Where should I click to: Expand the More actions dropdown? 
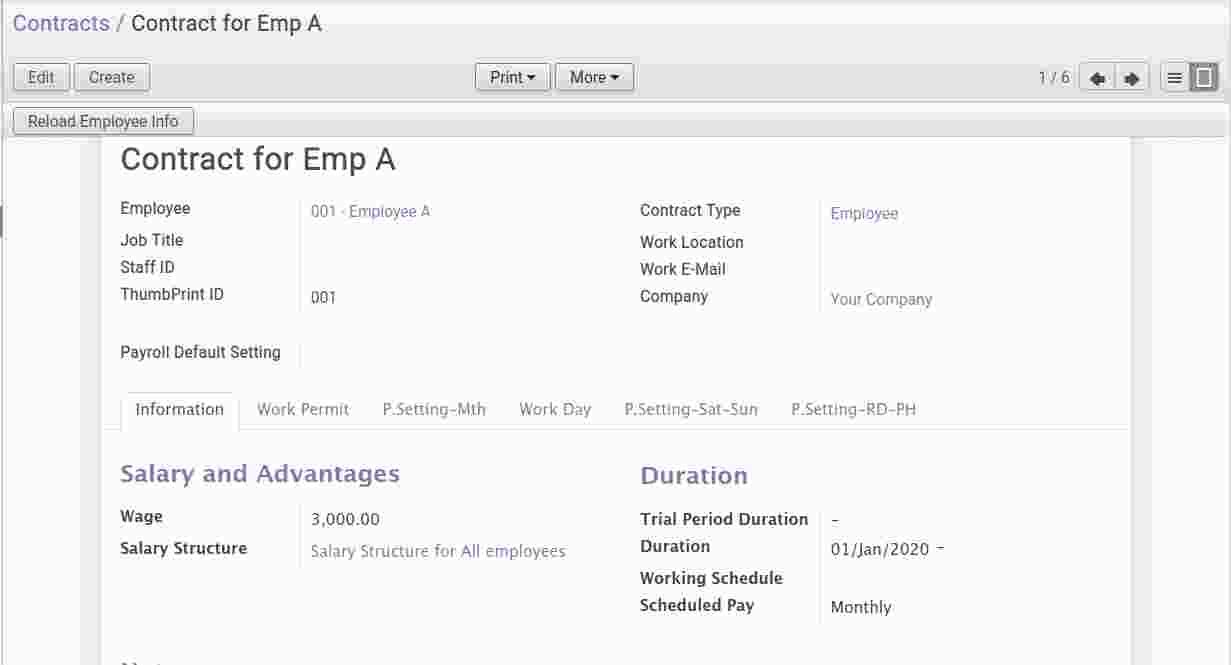tap(594, 77)
